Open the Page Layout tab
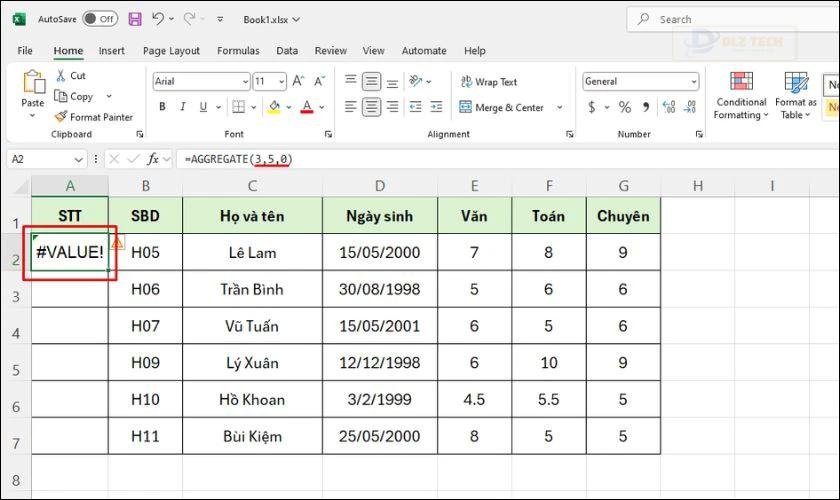Viewport: 840px width, 500px height. [x=171, y=50]
